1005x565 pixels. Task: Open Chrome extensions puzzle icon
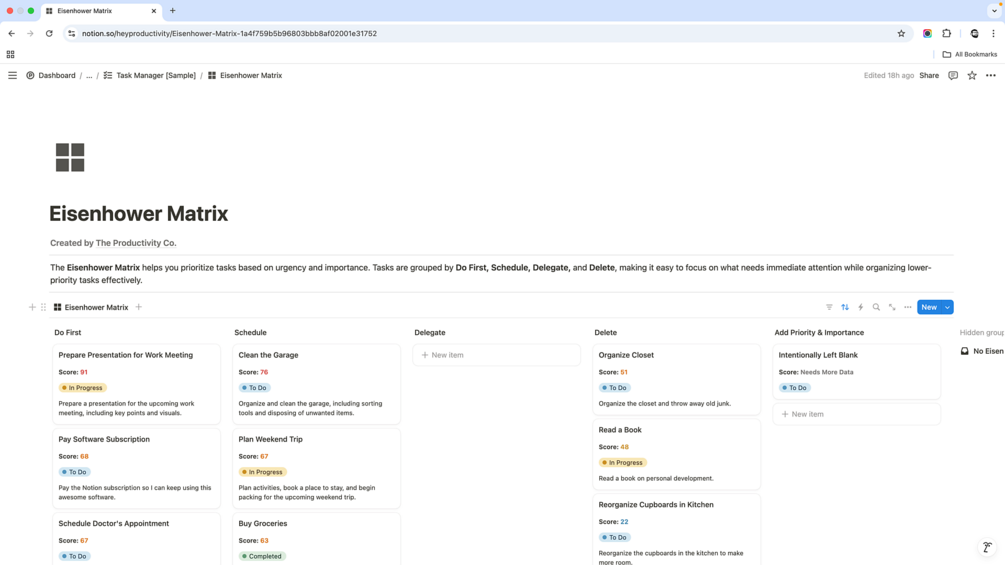pos(947,33)
